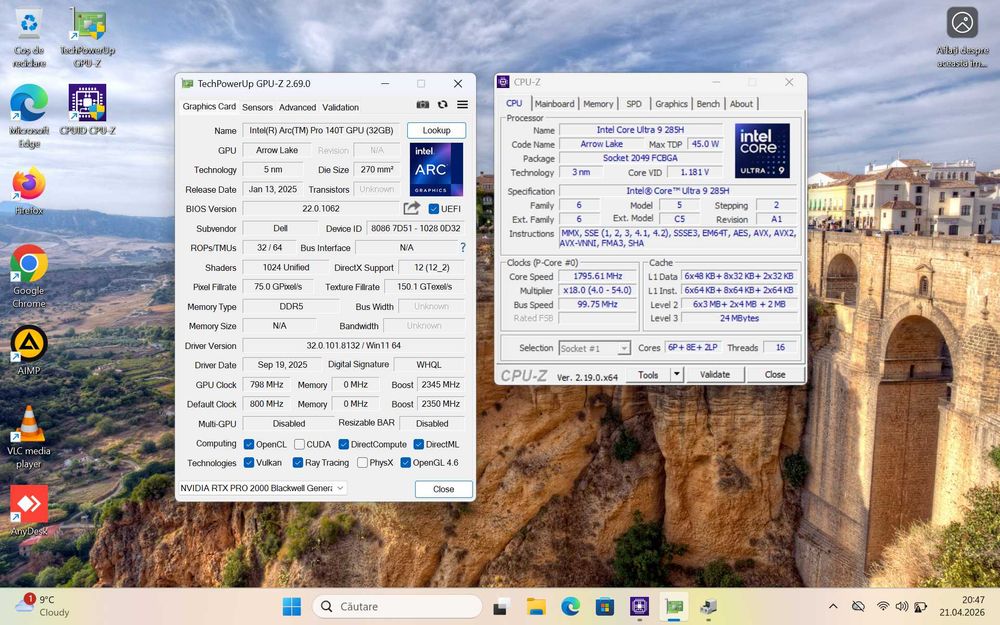This screenshot has width=1000, height=625.
Task: Open Task View in taskbar
Action: (x=501, y=606)
